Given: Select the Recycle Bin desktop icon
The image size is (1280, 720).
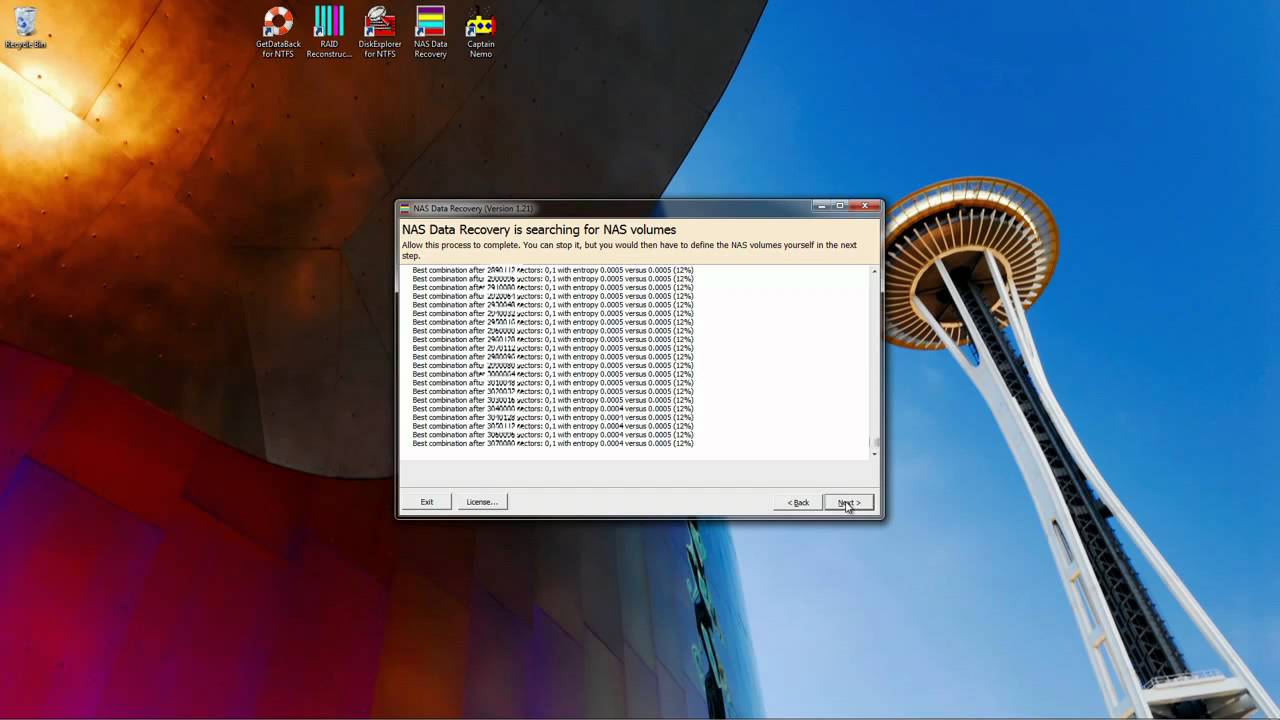Looking at the screenshot, I should [25, 28].
